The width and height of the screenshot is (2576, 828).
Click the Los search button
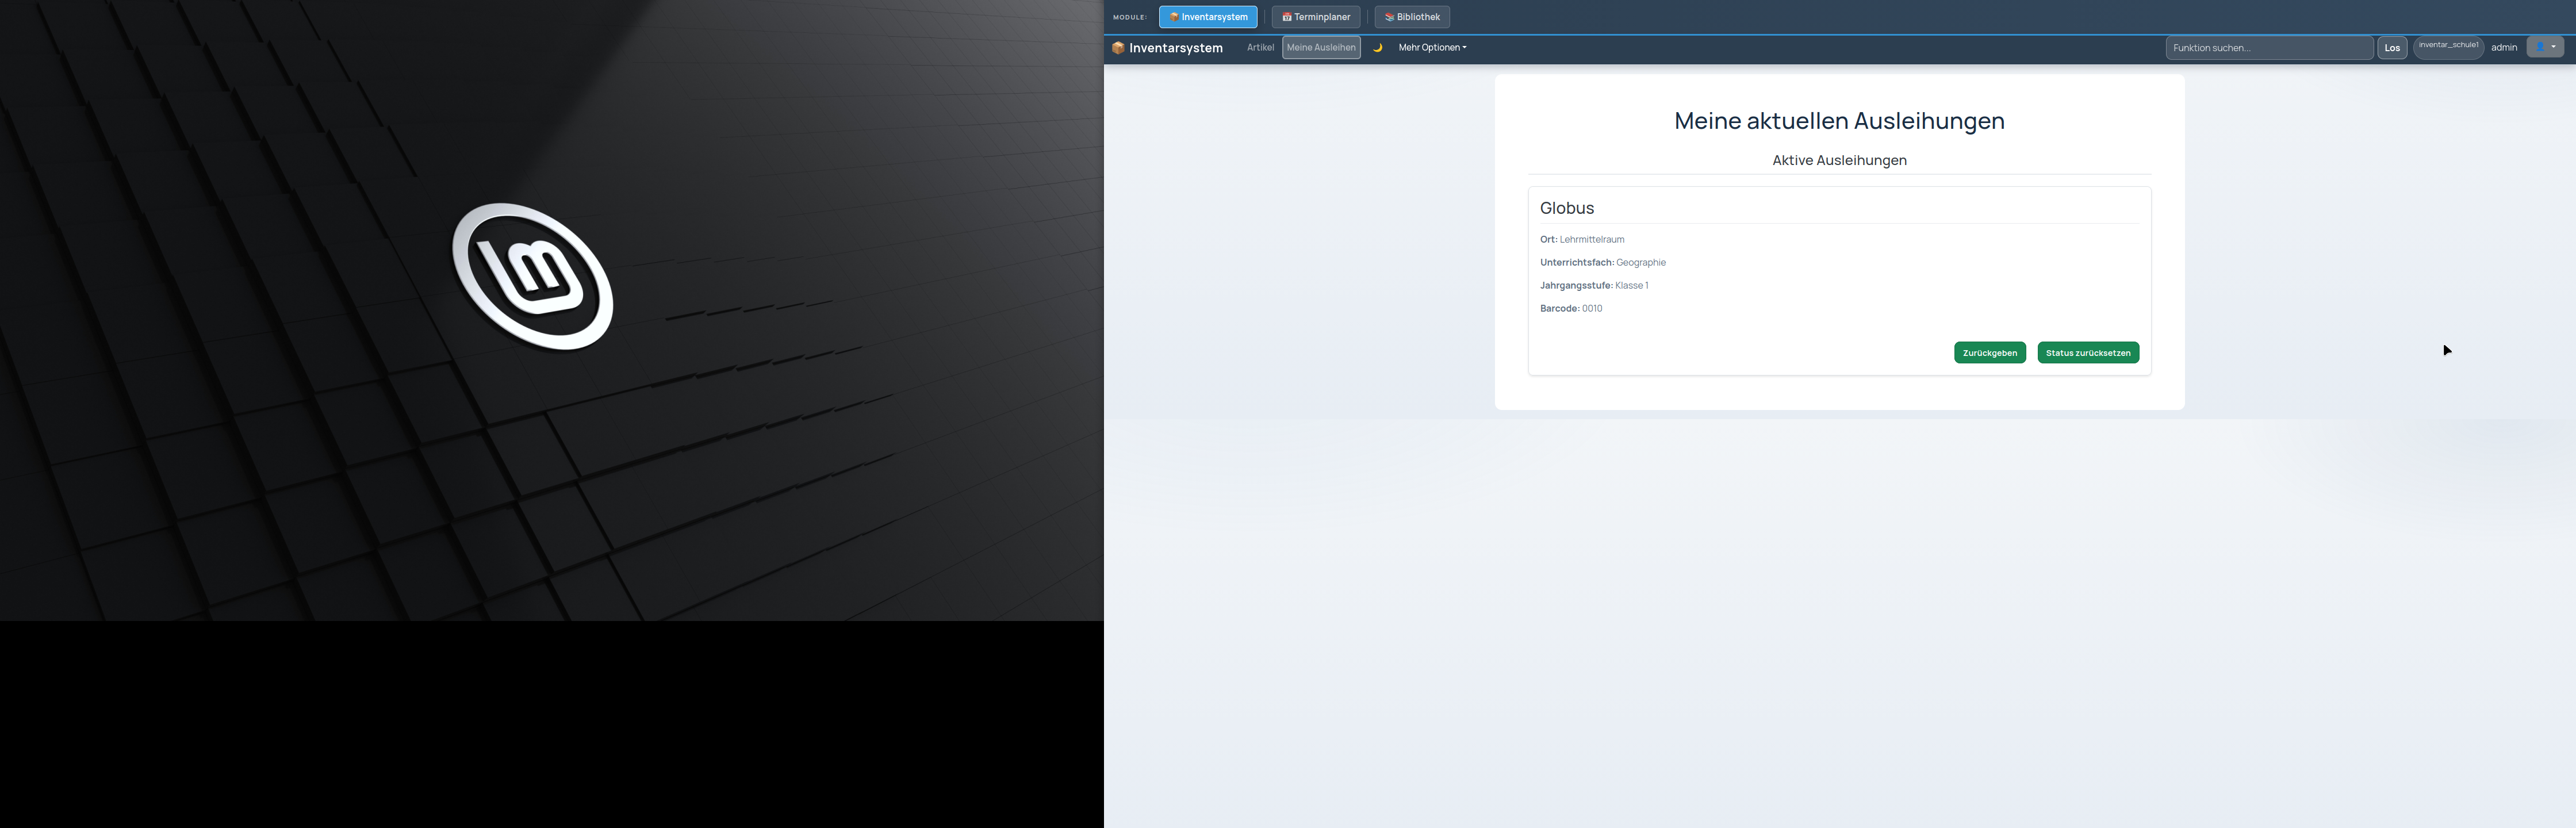(2392, 48)
